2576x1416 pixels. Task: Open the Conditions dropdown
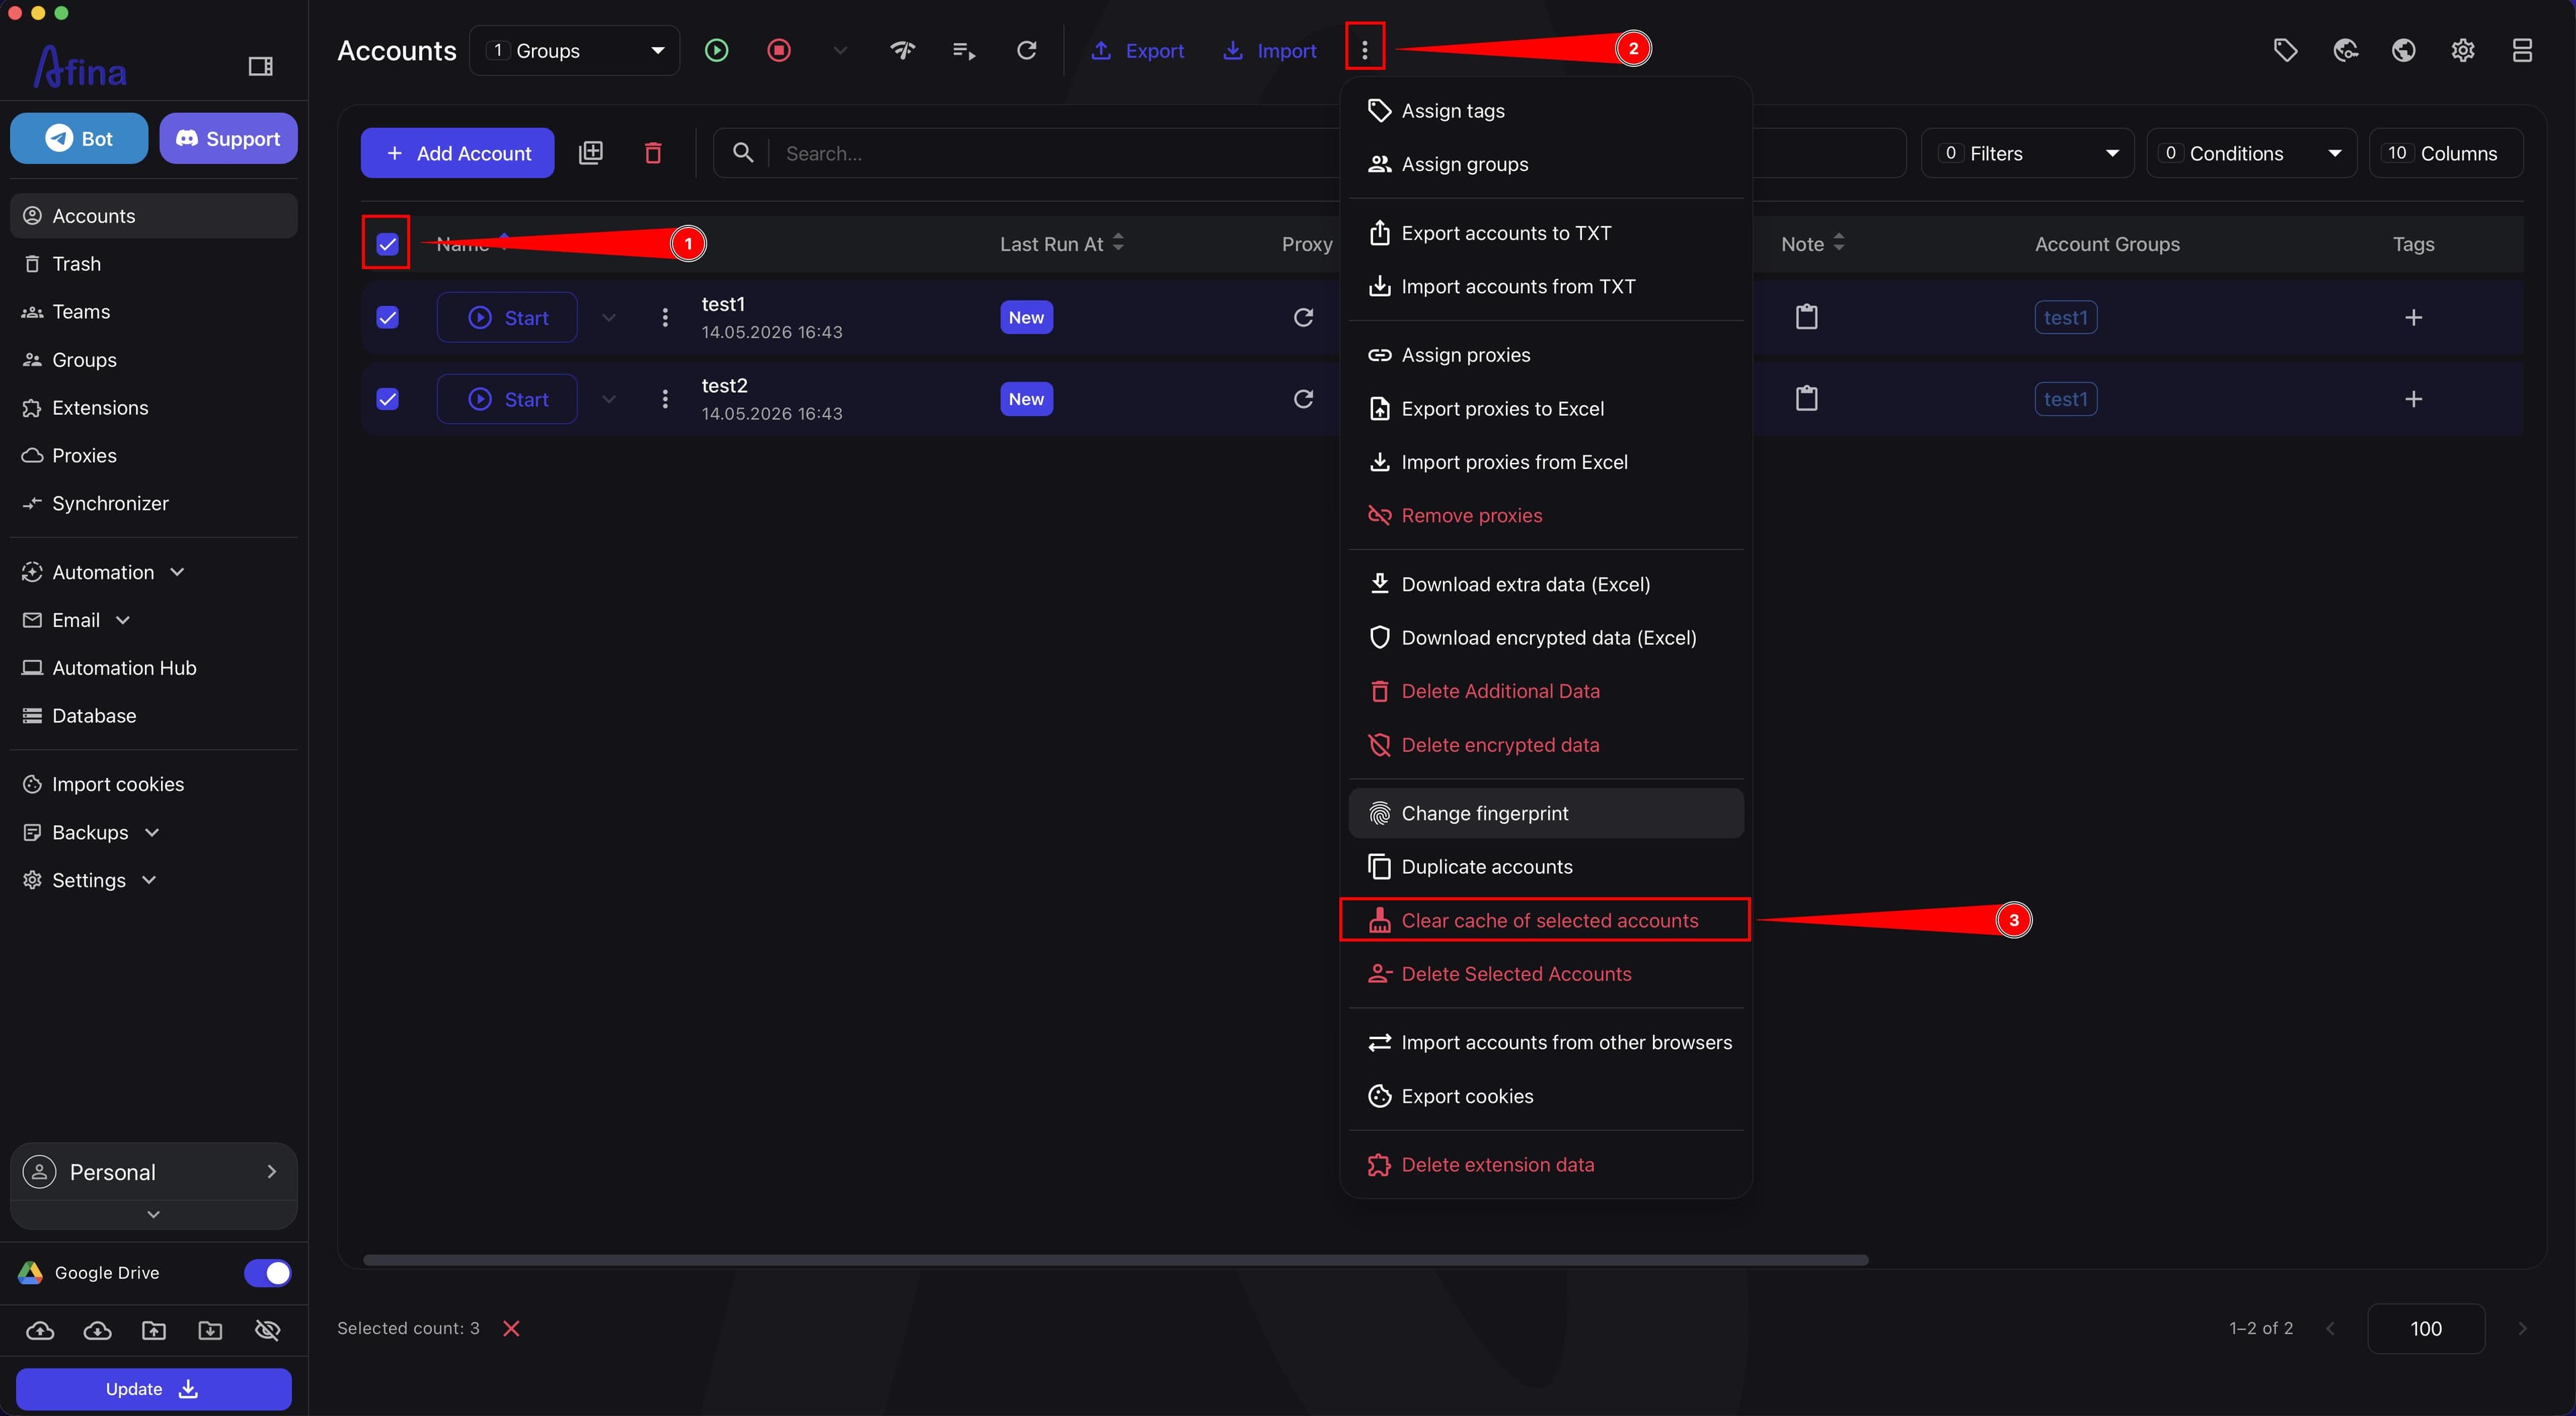pyautogui.click(x=2251, y=153)
